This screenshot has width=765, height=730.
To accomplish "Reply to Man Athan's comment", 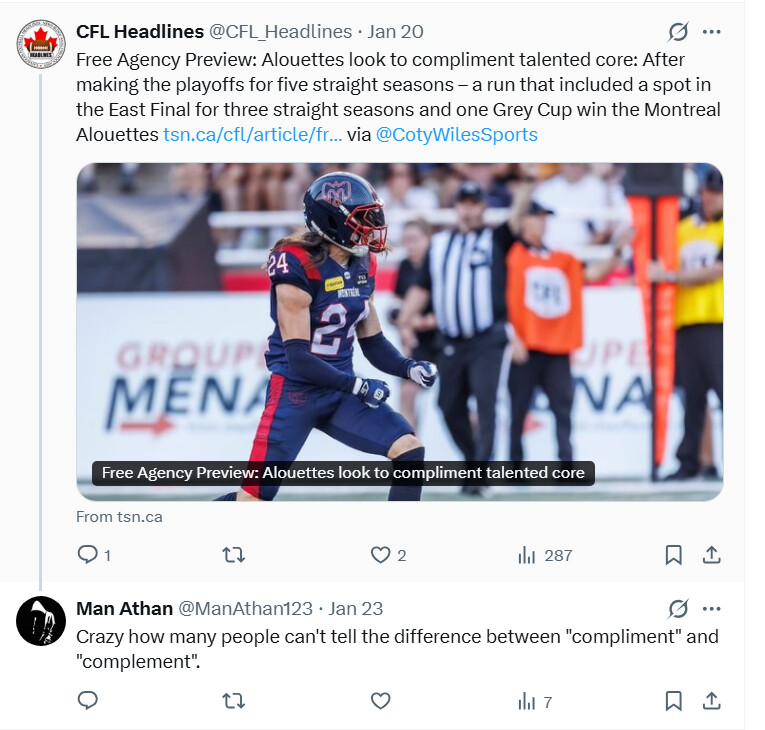I will [88, 700].
